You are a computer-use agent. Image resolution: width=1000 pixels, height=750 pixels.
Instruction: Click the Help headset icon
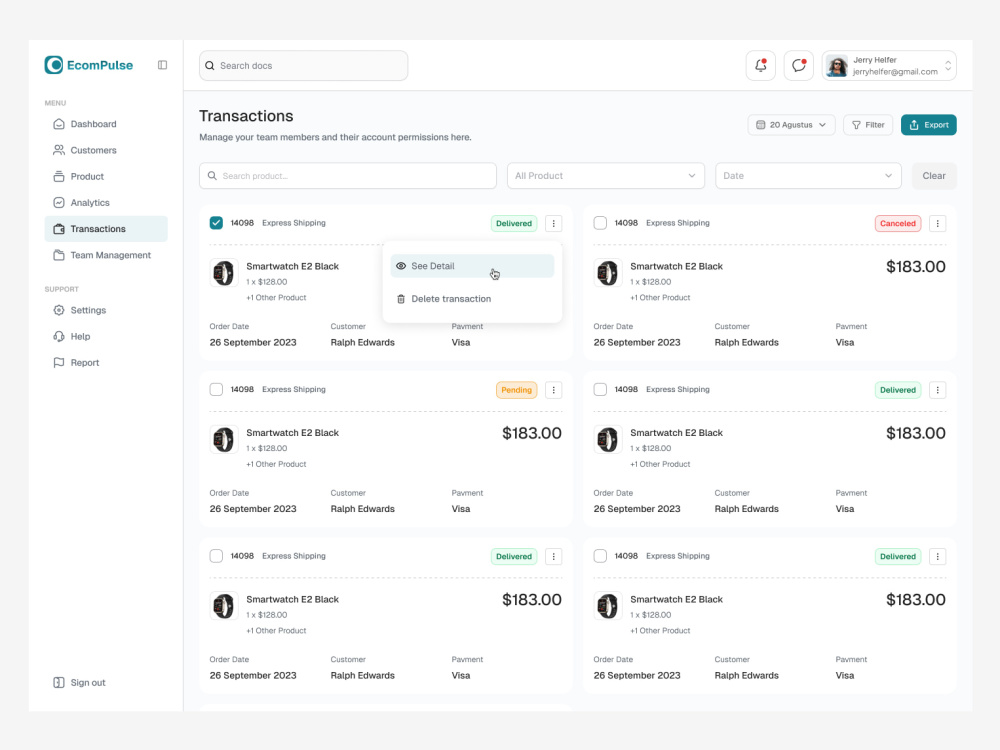[59, 336]
